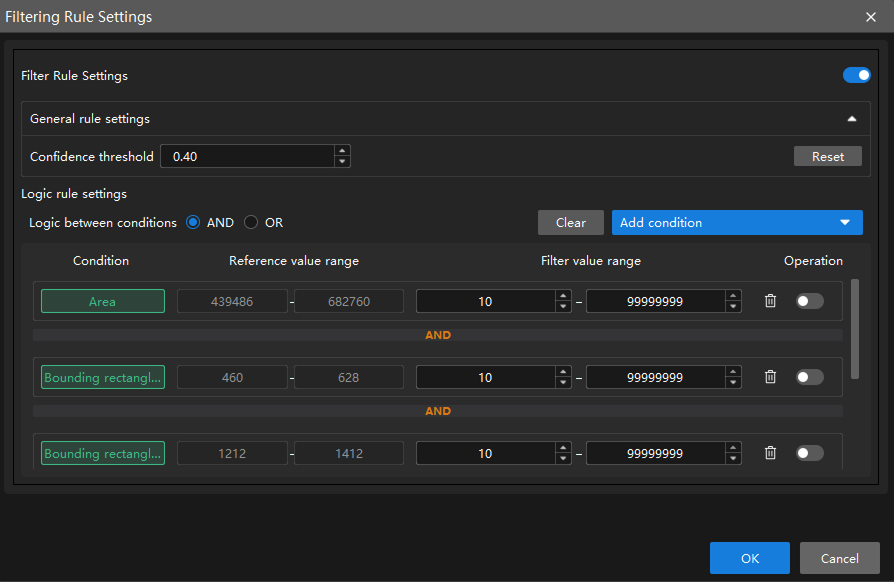Increase Area minimum filter value
Viewport: 894px width, 582px height.
[x=563, y=296]
